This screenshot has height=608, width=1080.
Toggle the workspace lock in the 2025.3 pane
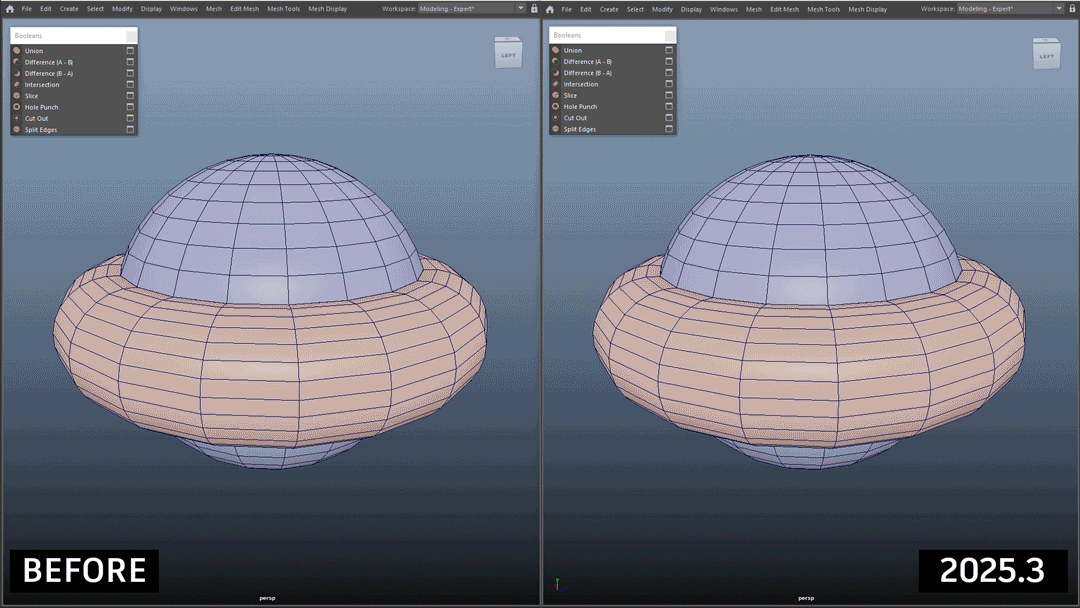coord(1073,9)
